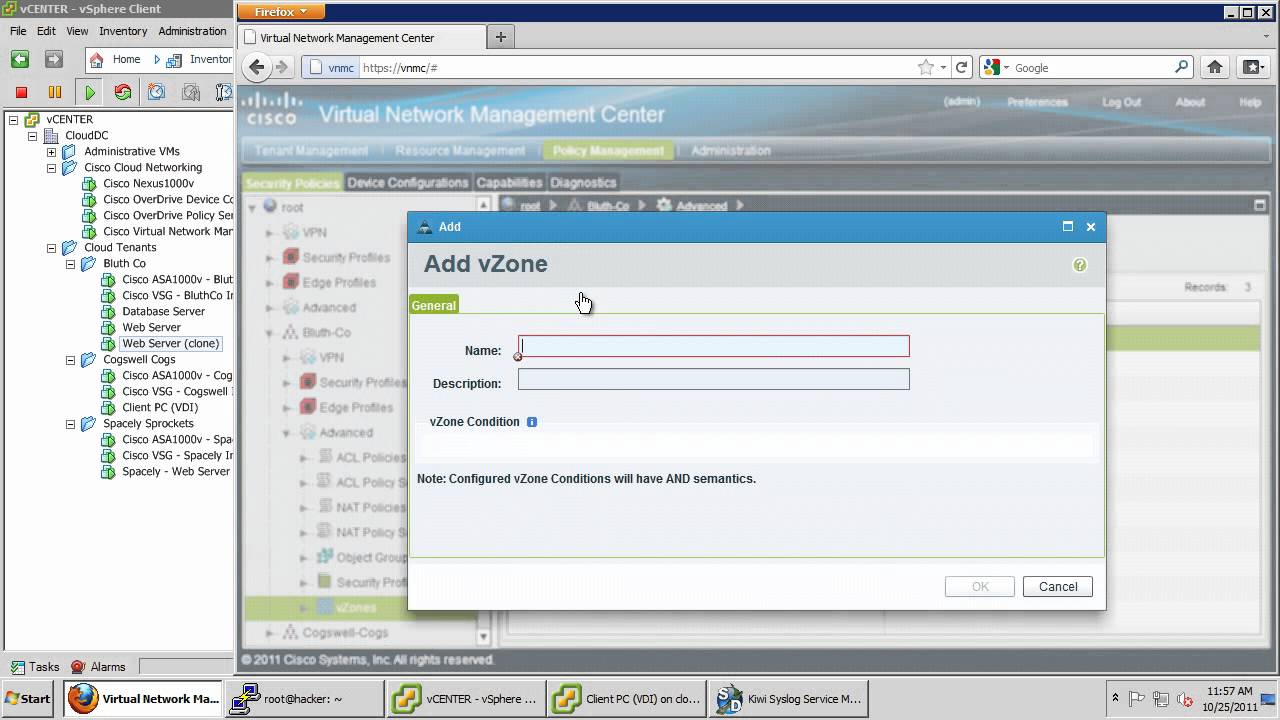This screenshot has width=1280, height=720.
Task: Click the help question mark in Add vZone
Action: click(1079, 265)
